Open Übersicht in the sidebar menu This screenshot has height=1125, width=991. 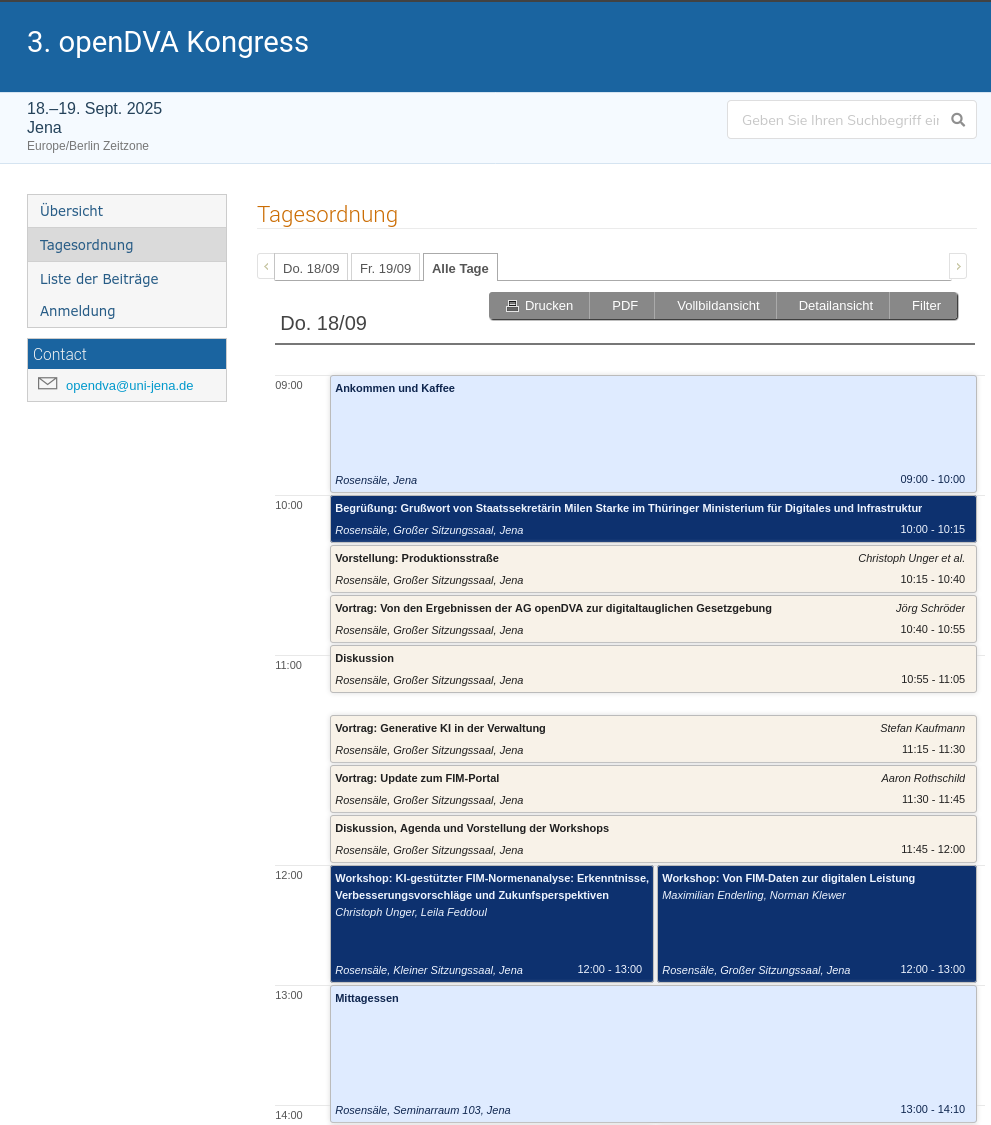(71, 211)
